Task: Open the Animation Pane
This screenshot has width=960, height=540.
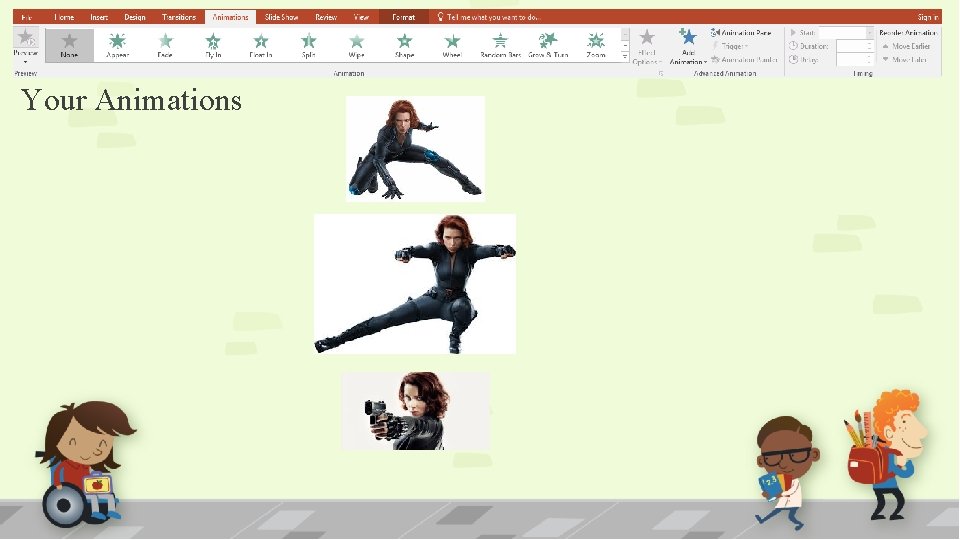Action: [x=741, y=32]
